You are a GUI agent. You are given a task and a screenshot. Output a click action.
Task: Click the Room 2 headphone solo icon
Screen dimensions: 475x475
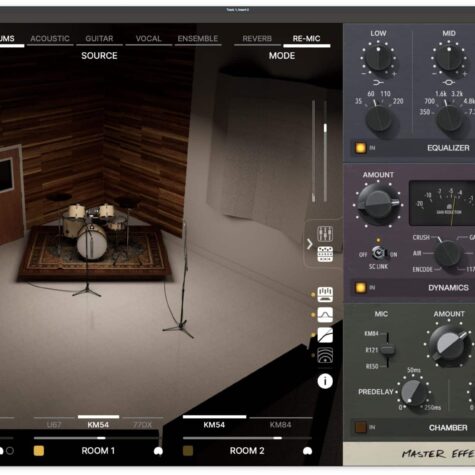point(307,451)
